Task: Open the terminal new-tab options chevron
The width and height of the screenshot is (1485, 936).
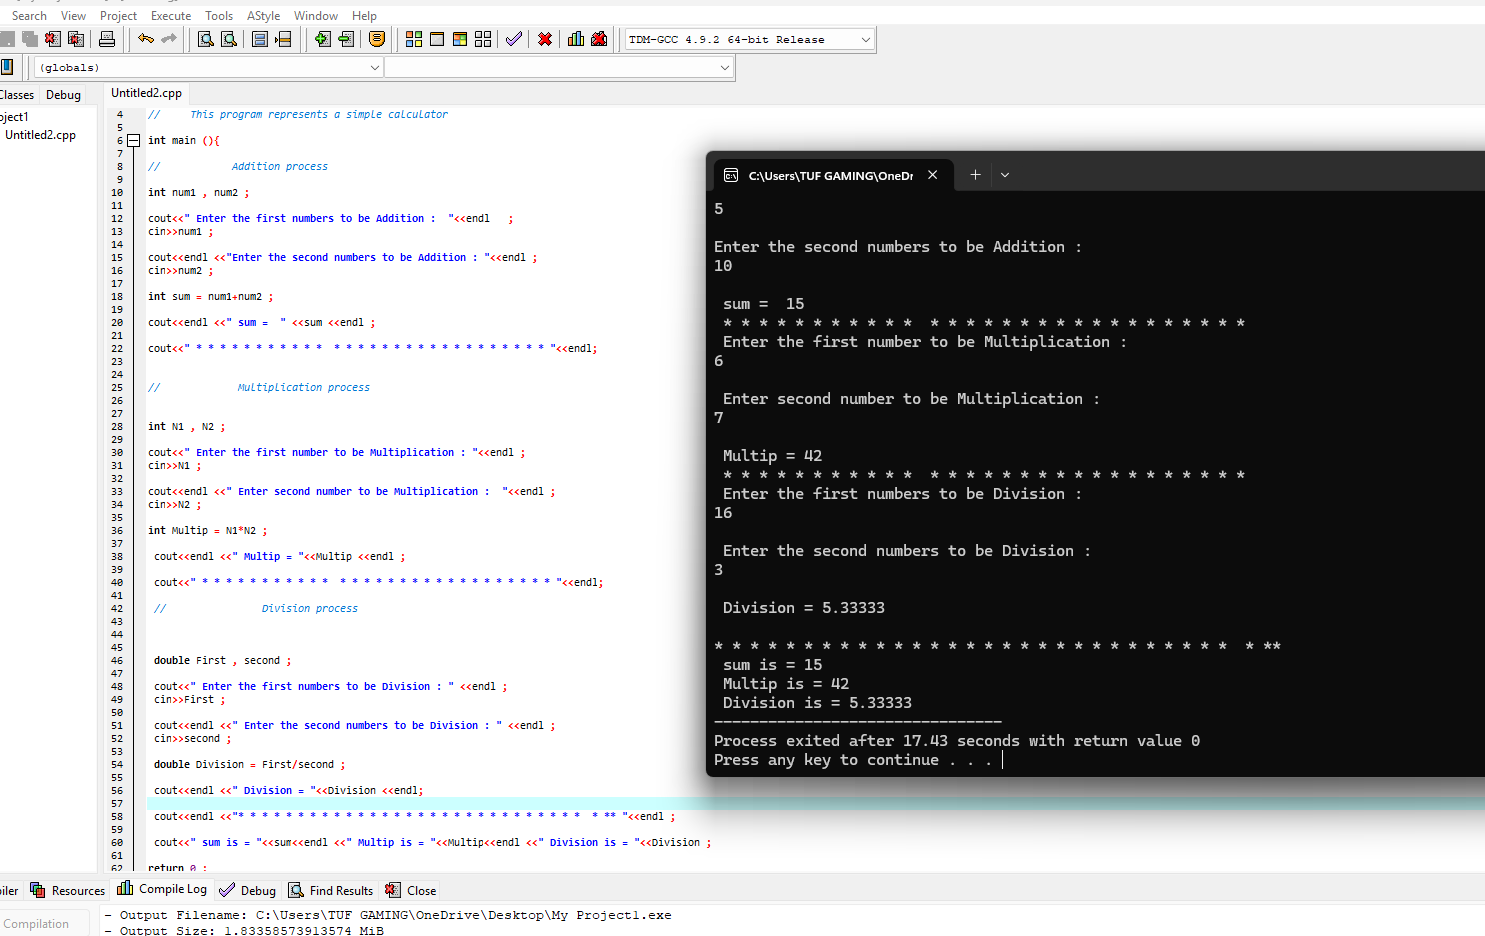Action: 1005,175
